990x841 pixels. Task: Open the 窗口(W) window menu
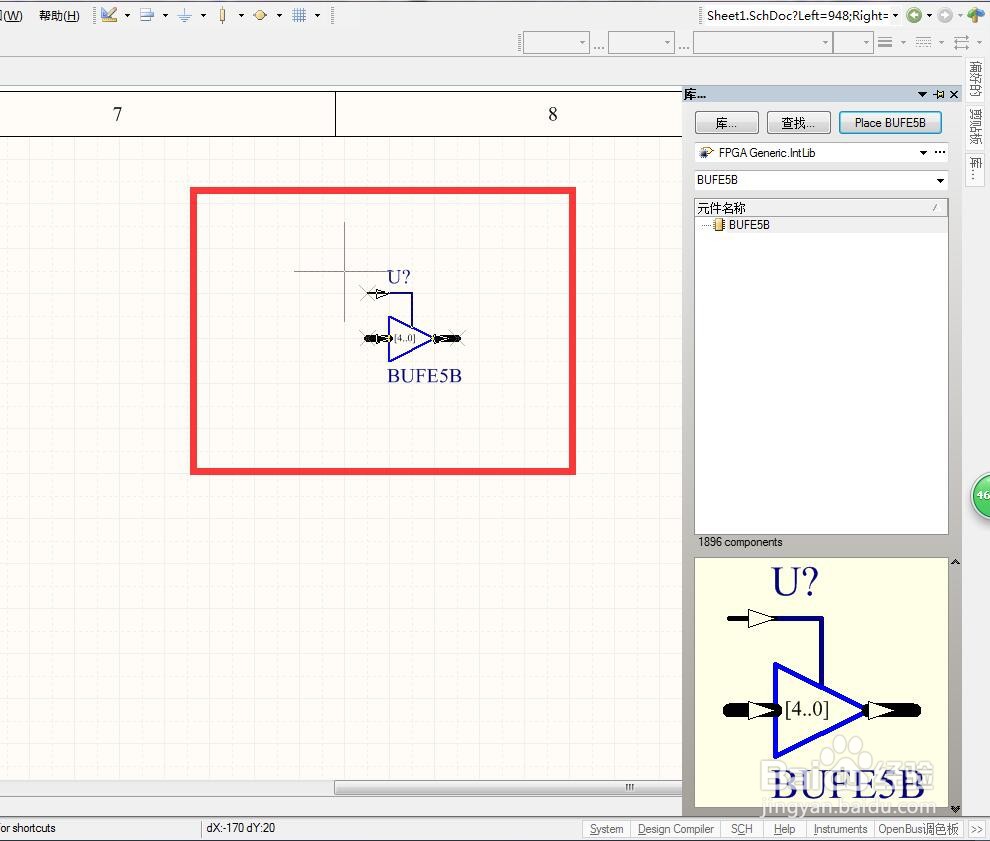tap(11, 16)
